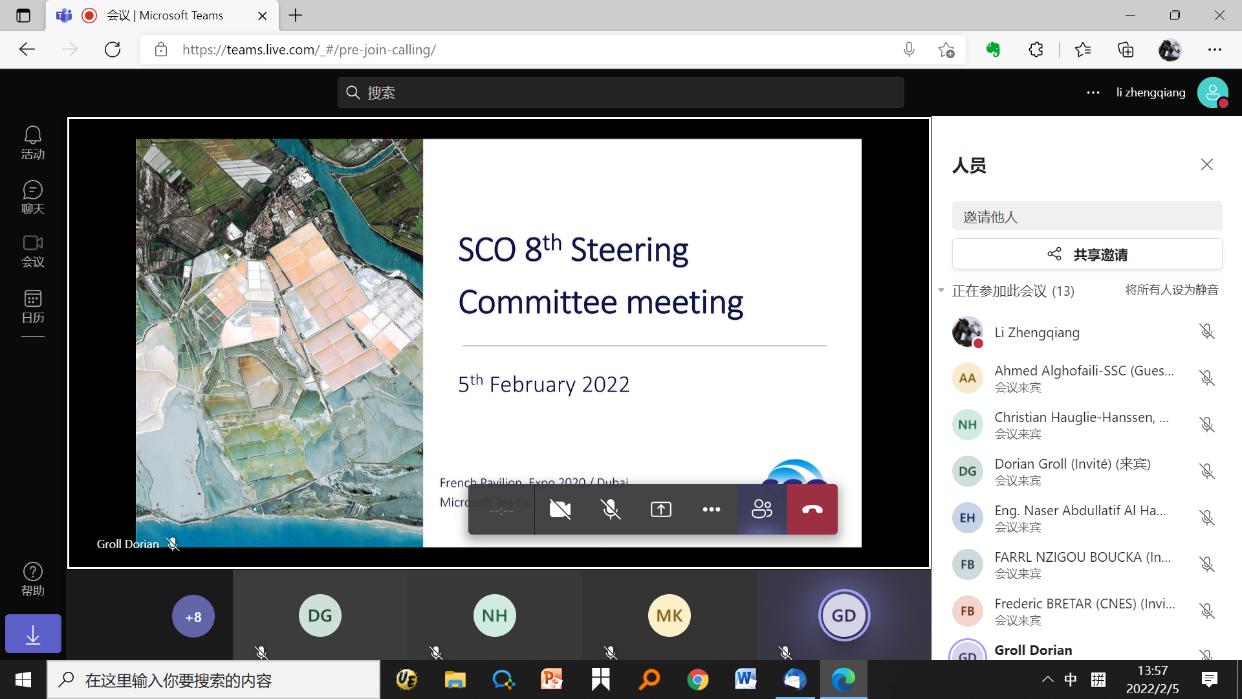Show hidden system tray icons
Image resolution: width=1242 pixels, height=699 pixels.
(1047, 680)
